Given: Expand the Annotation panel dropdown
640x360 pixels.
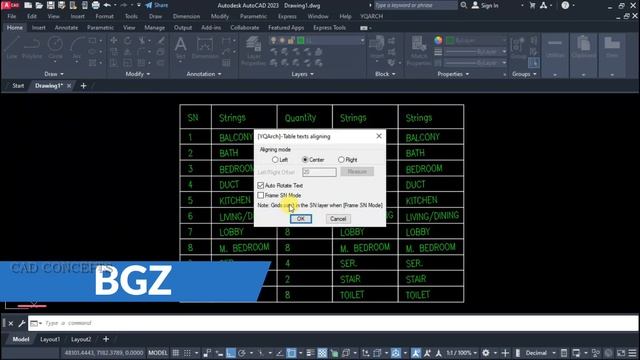Looking at the screenshot, I should [204, 74].
